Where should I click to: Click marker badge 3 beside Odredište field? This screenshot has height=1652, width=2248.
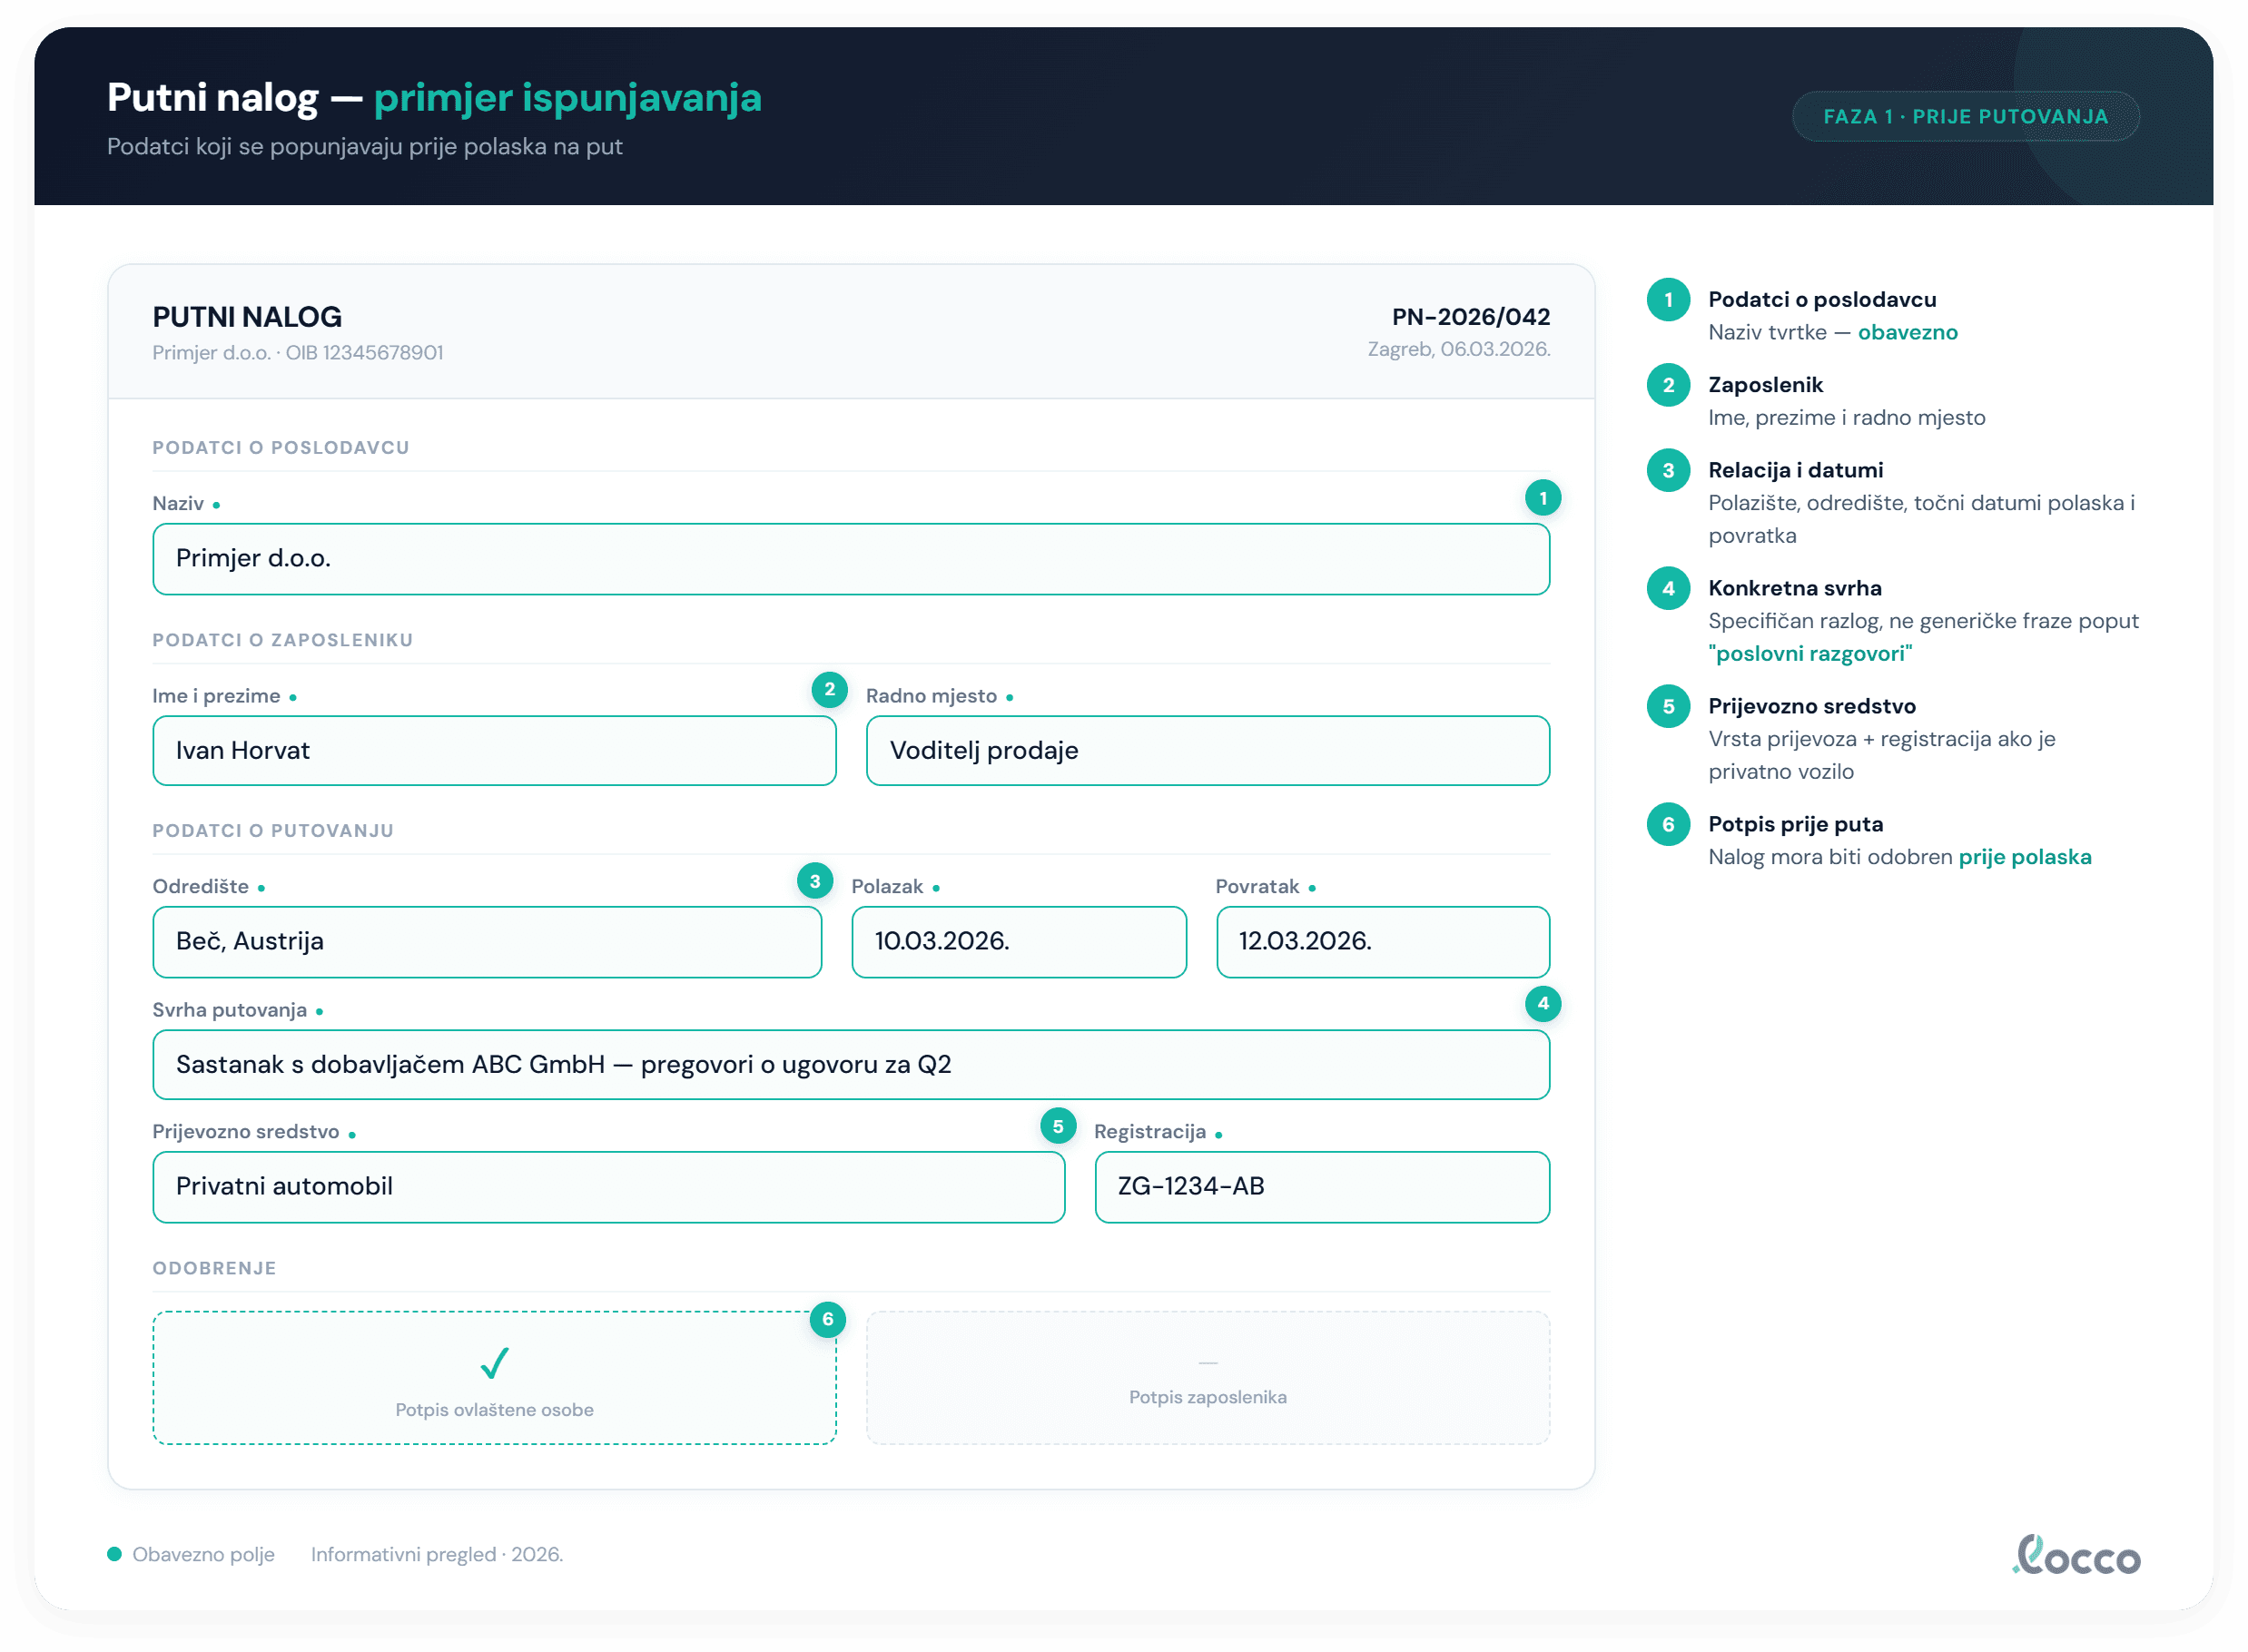(x=814, y=881)
